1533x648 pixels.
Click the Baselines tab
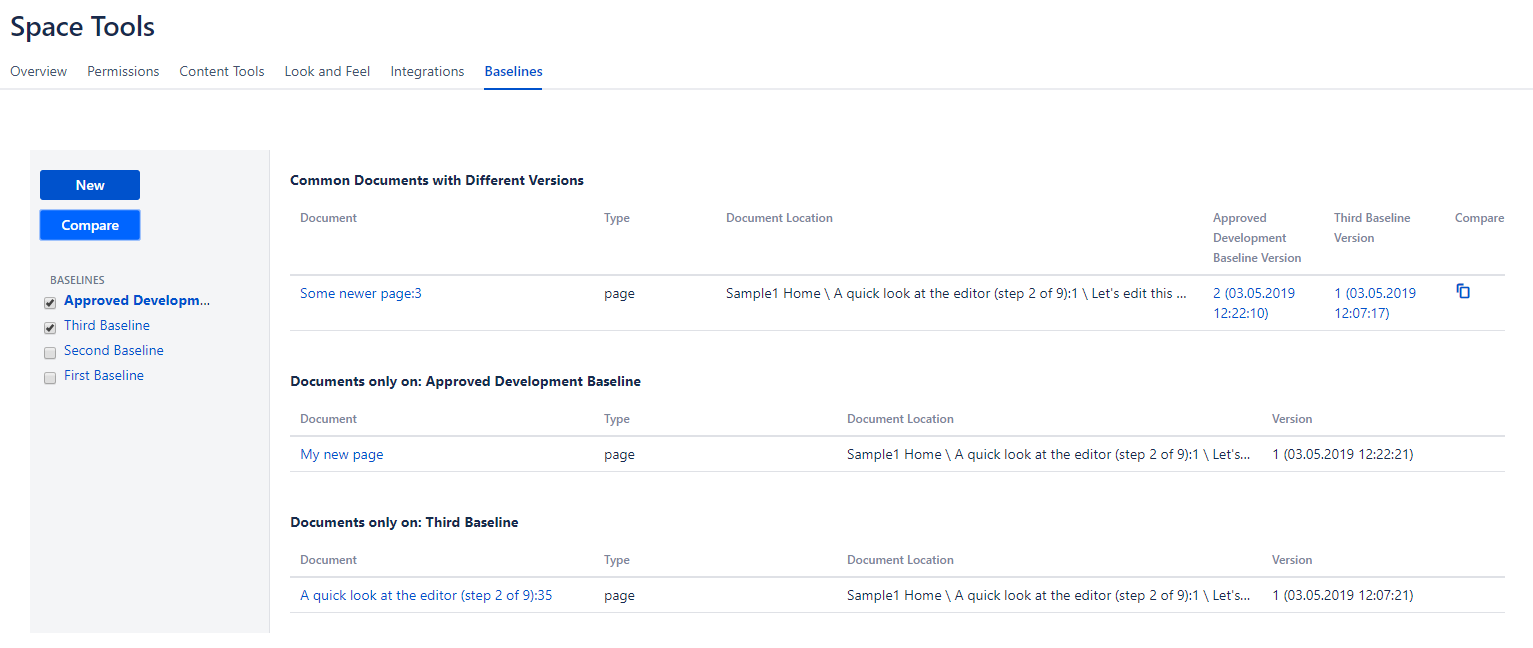(x=513, y=71)
